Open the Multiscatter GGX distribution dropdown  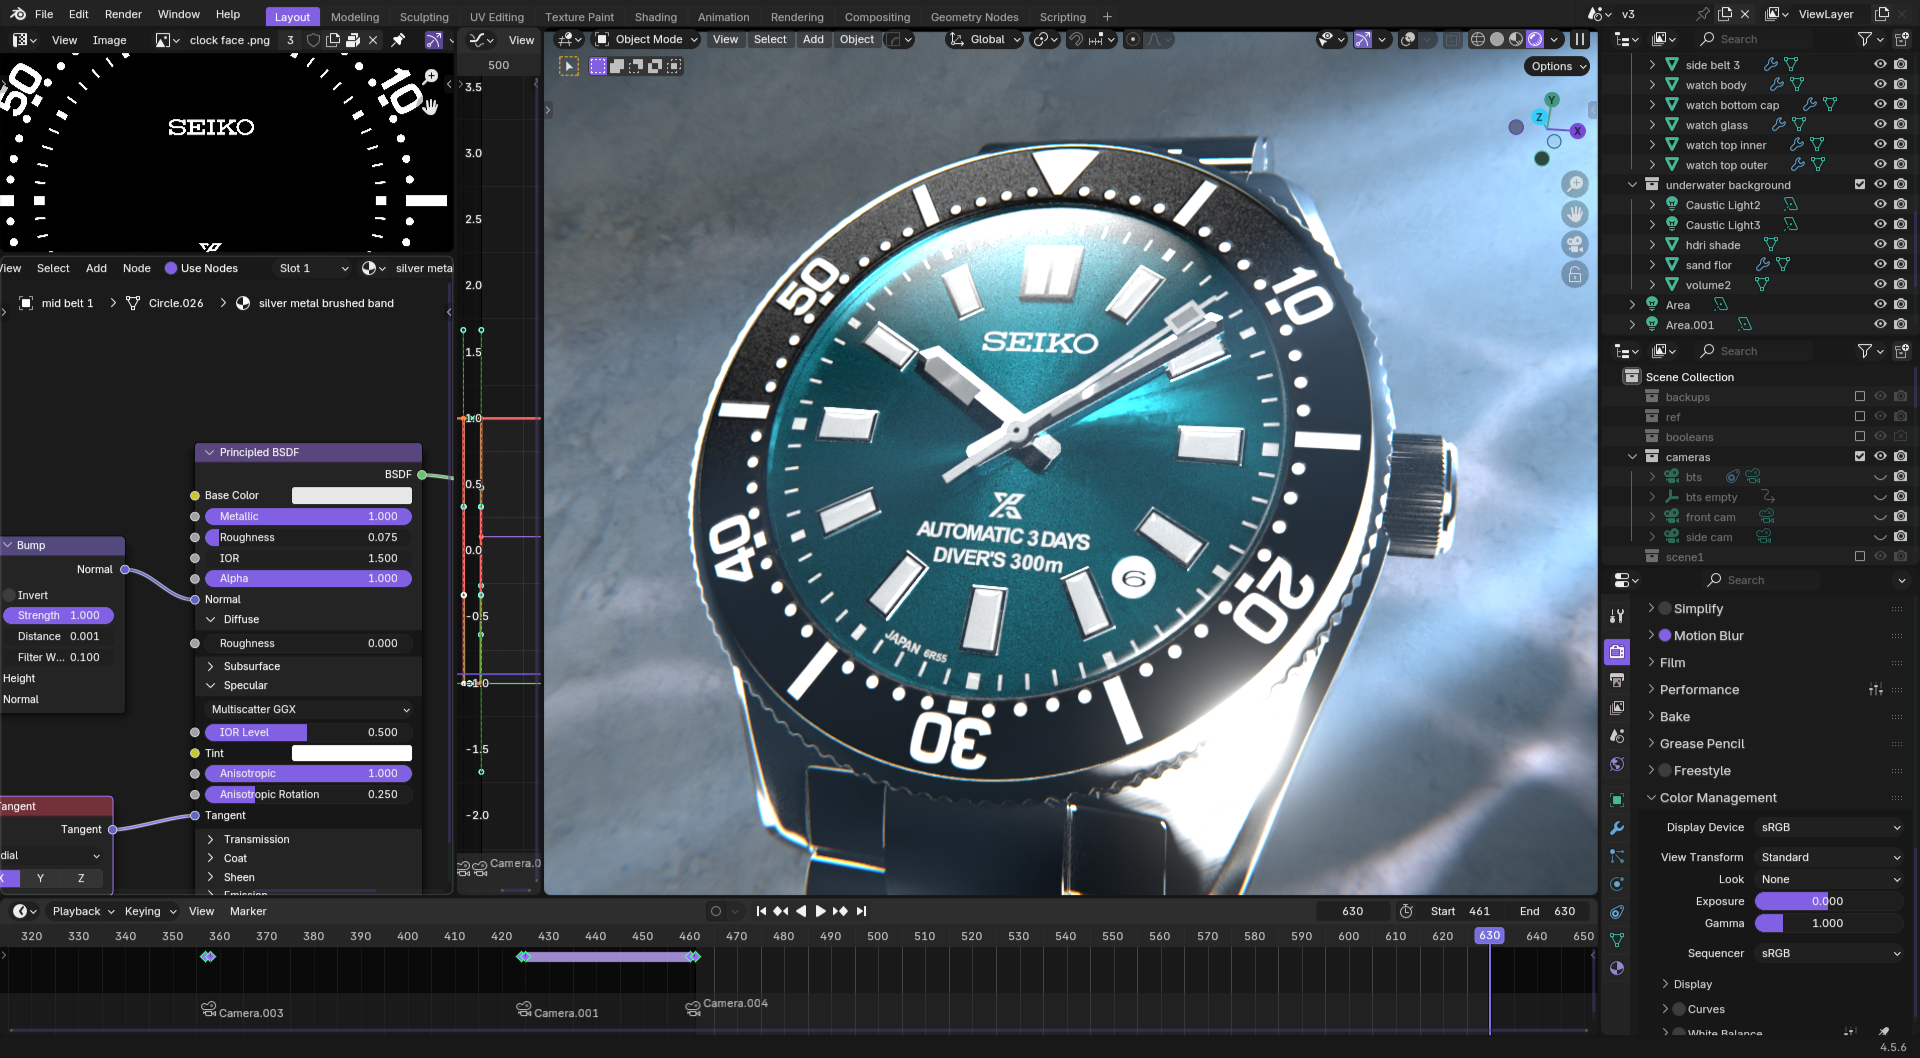310,709
